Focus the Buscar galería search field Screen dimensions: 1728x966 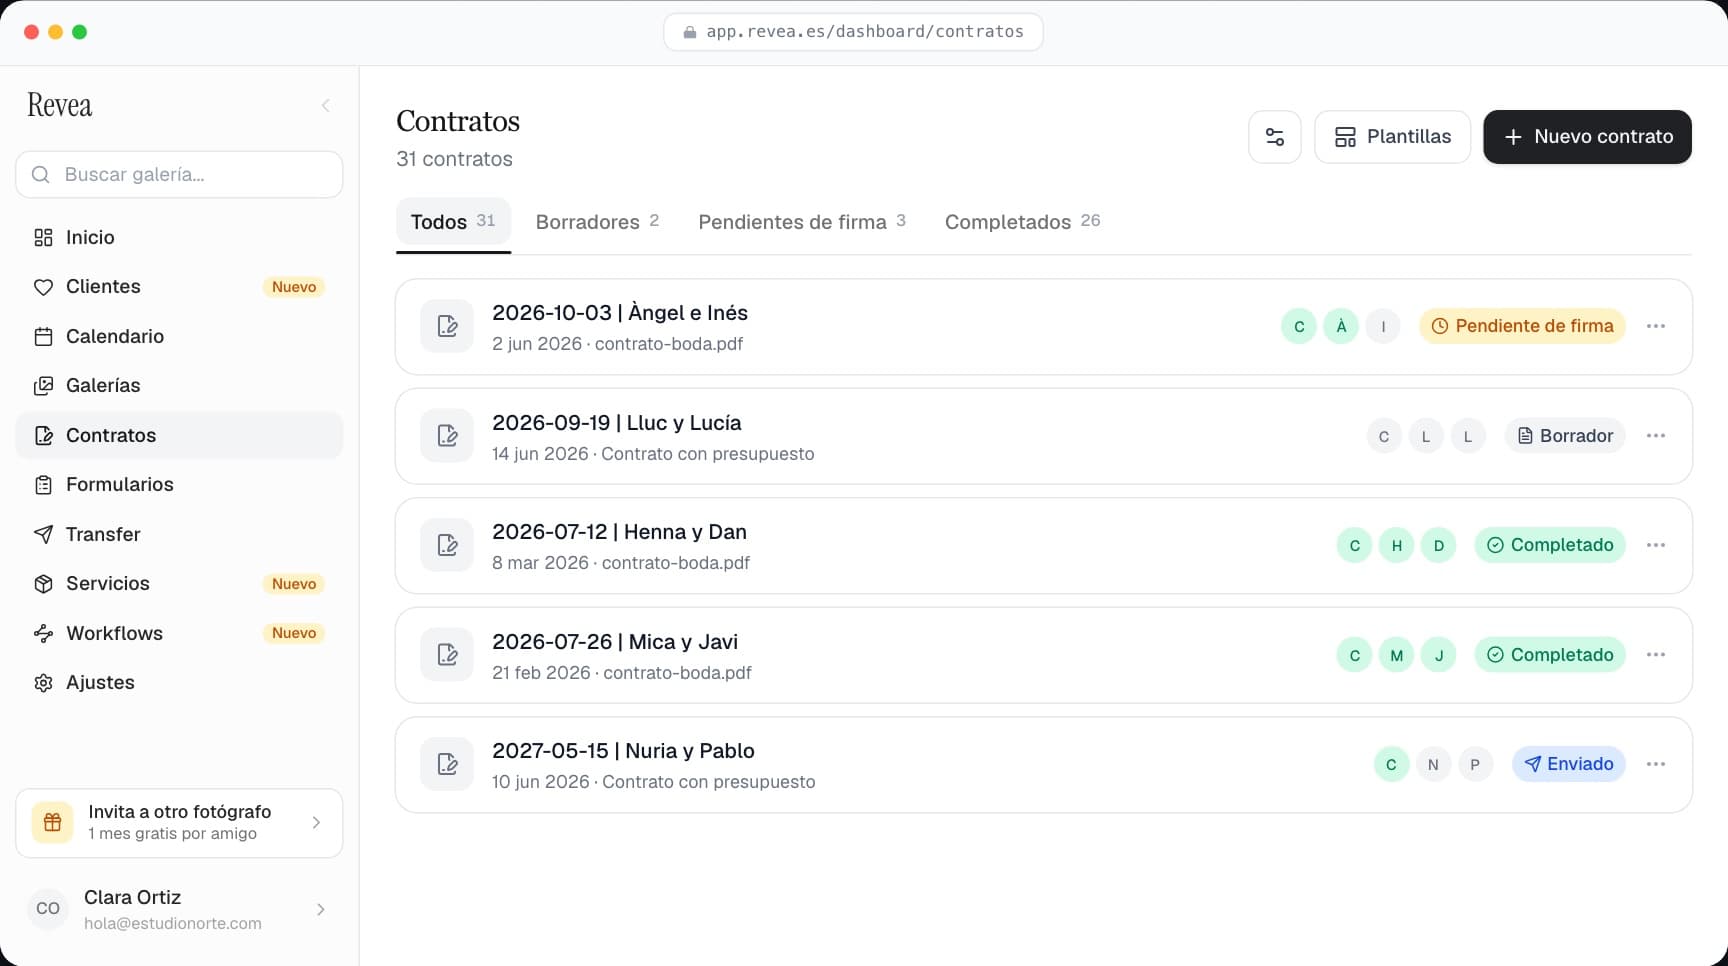(179, 175)
